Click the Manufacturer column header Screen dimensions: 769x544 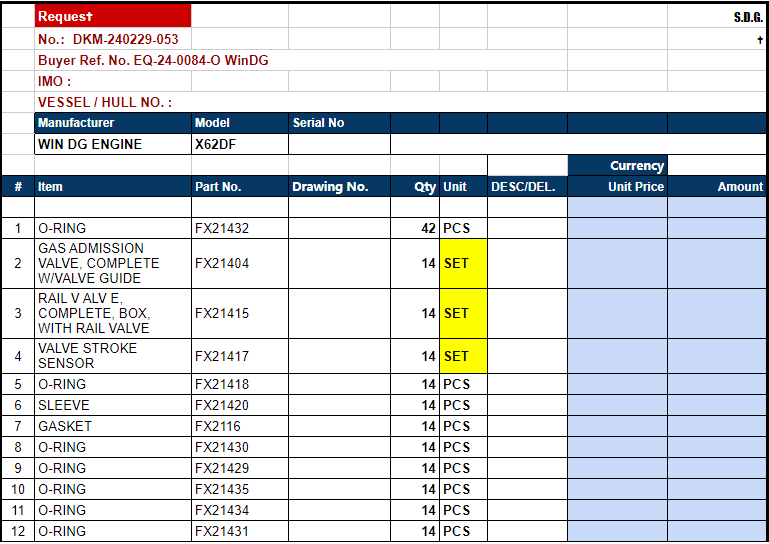[x=113, y=123]
